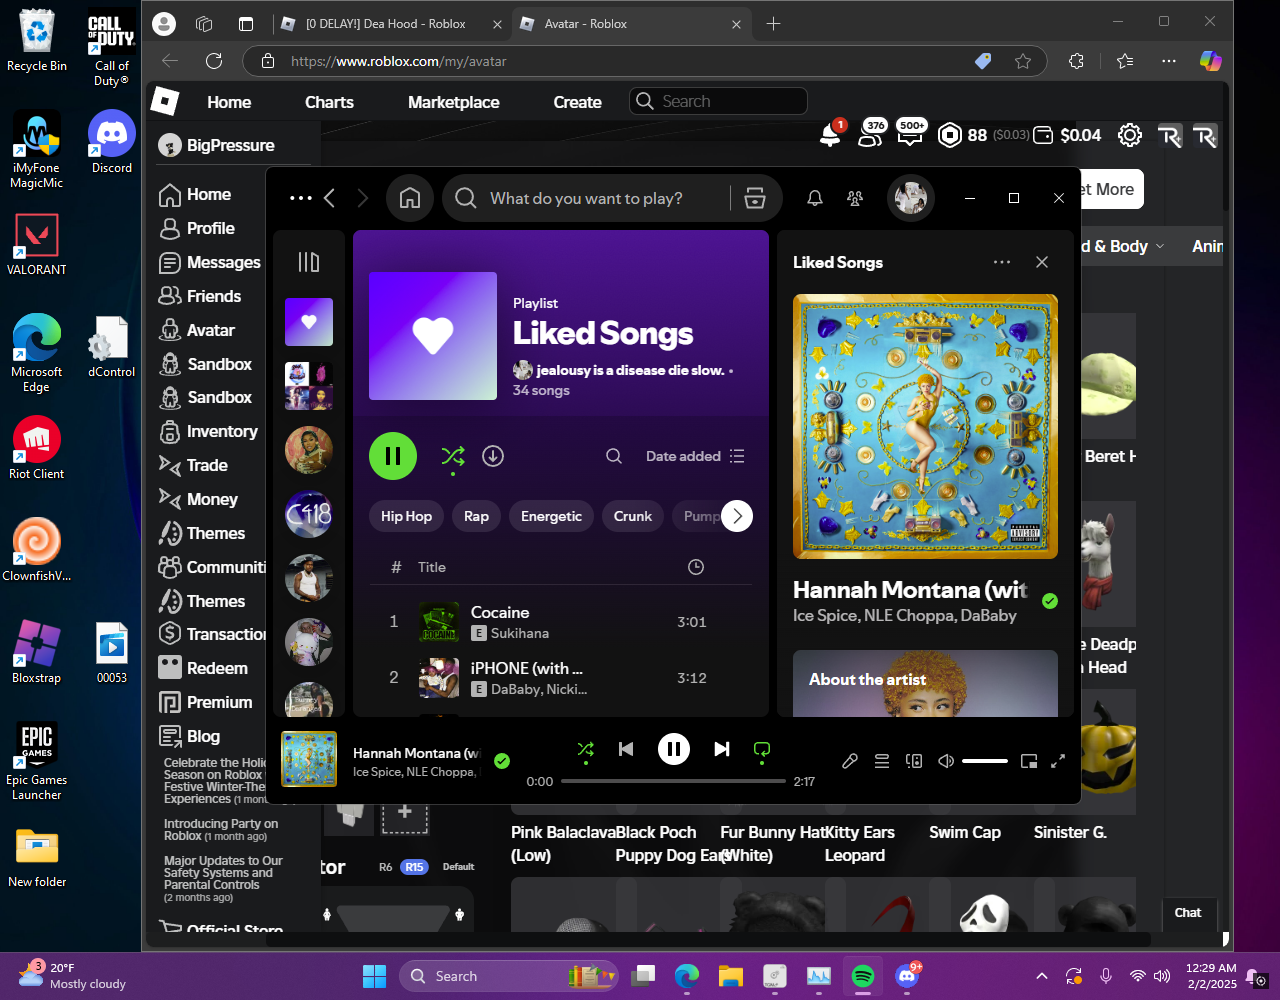
Task: Play Cocaine by Sukihana track
Action: tap(560, 622)
